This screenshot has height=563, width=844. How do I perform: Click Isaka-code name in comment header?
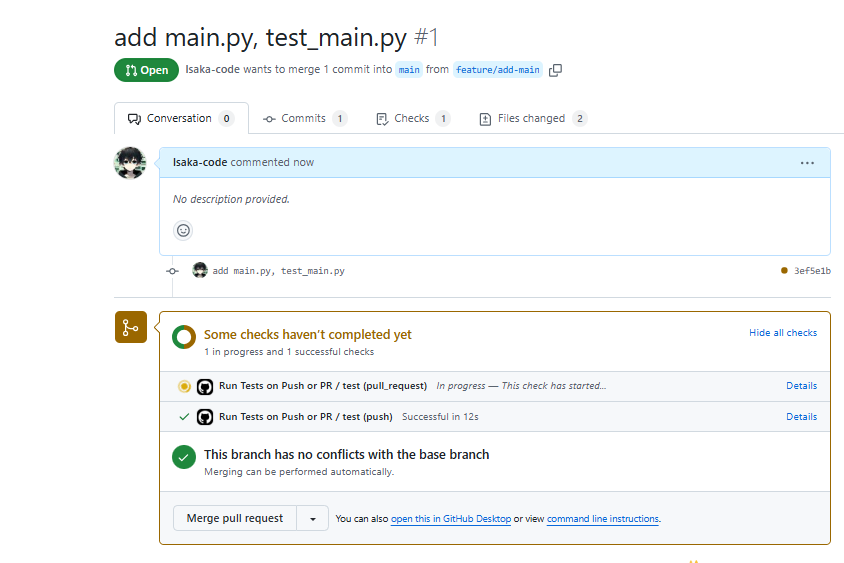pyautogui.click(x=200, y=162)
